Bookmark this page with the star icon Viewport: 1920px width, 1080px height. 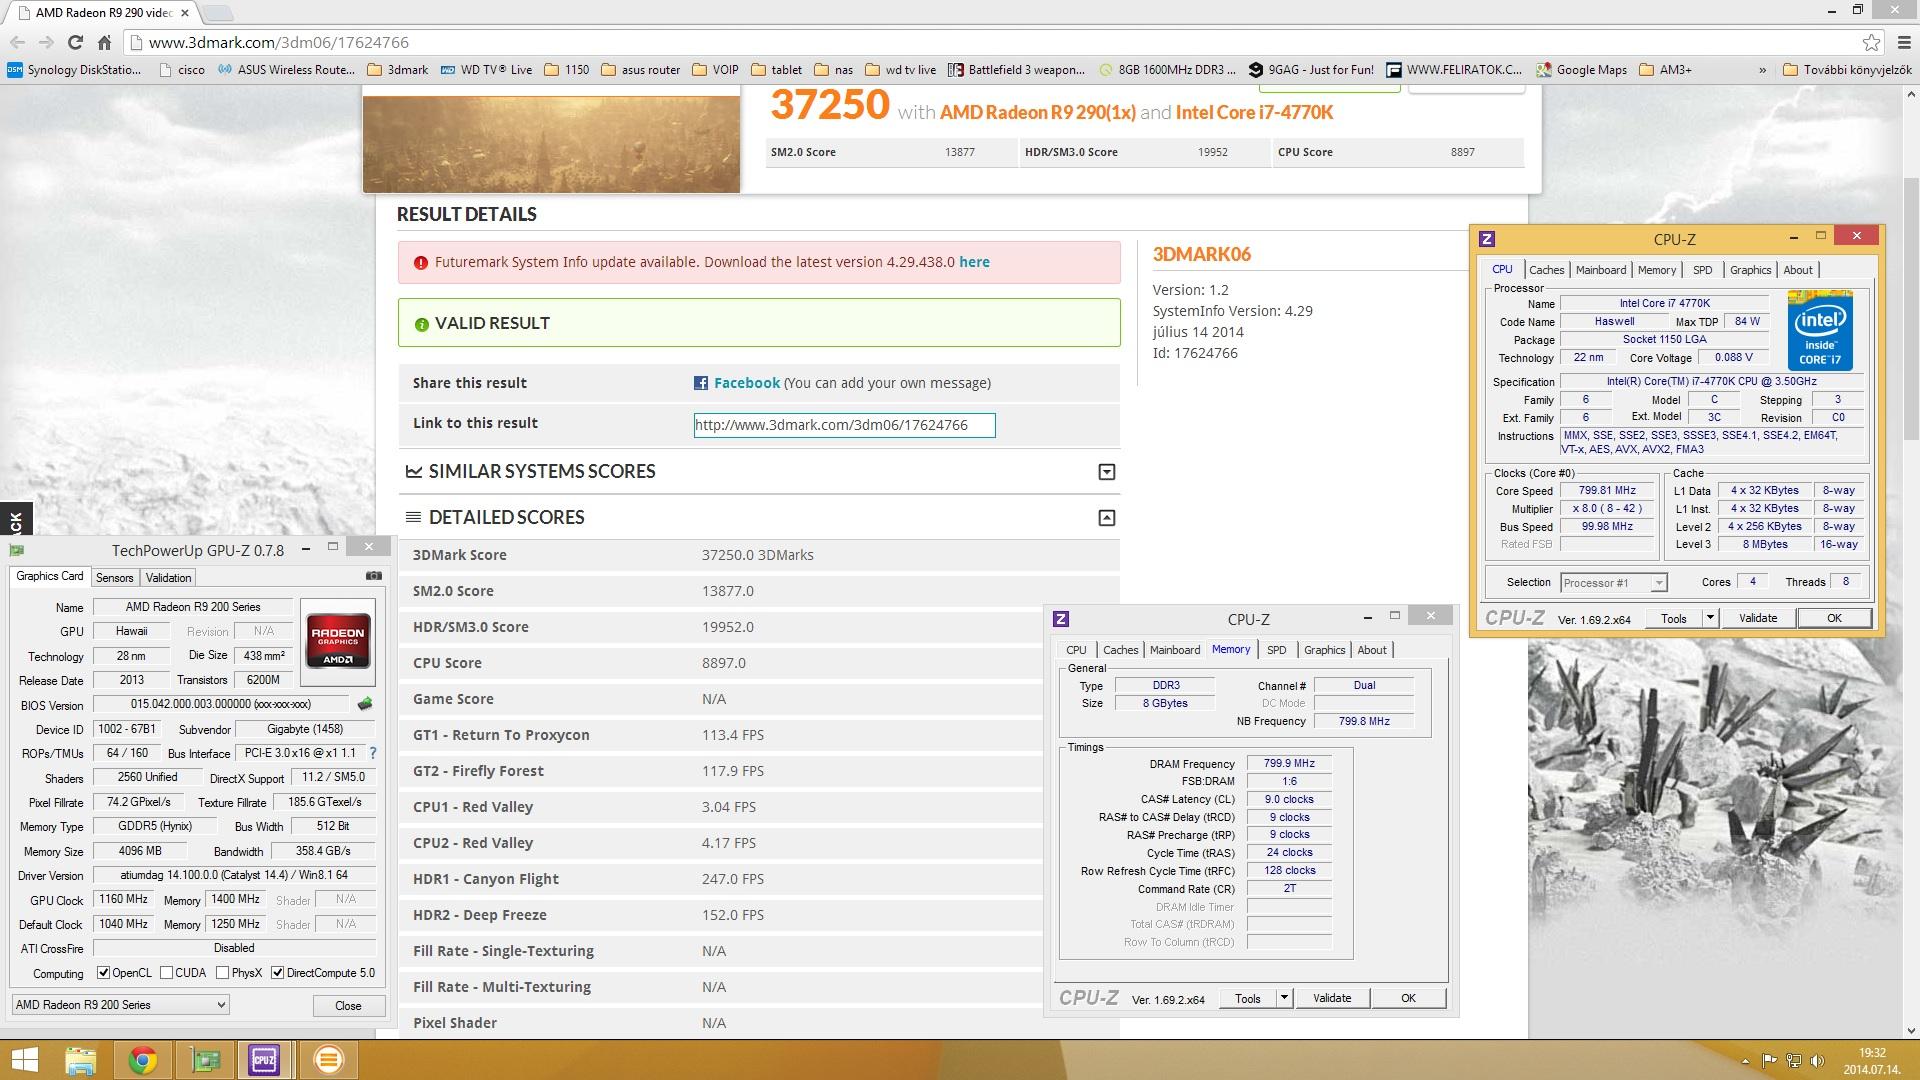tap(1871, 42)
